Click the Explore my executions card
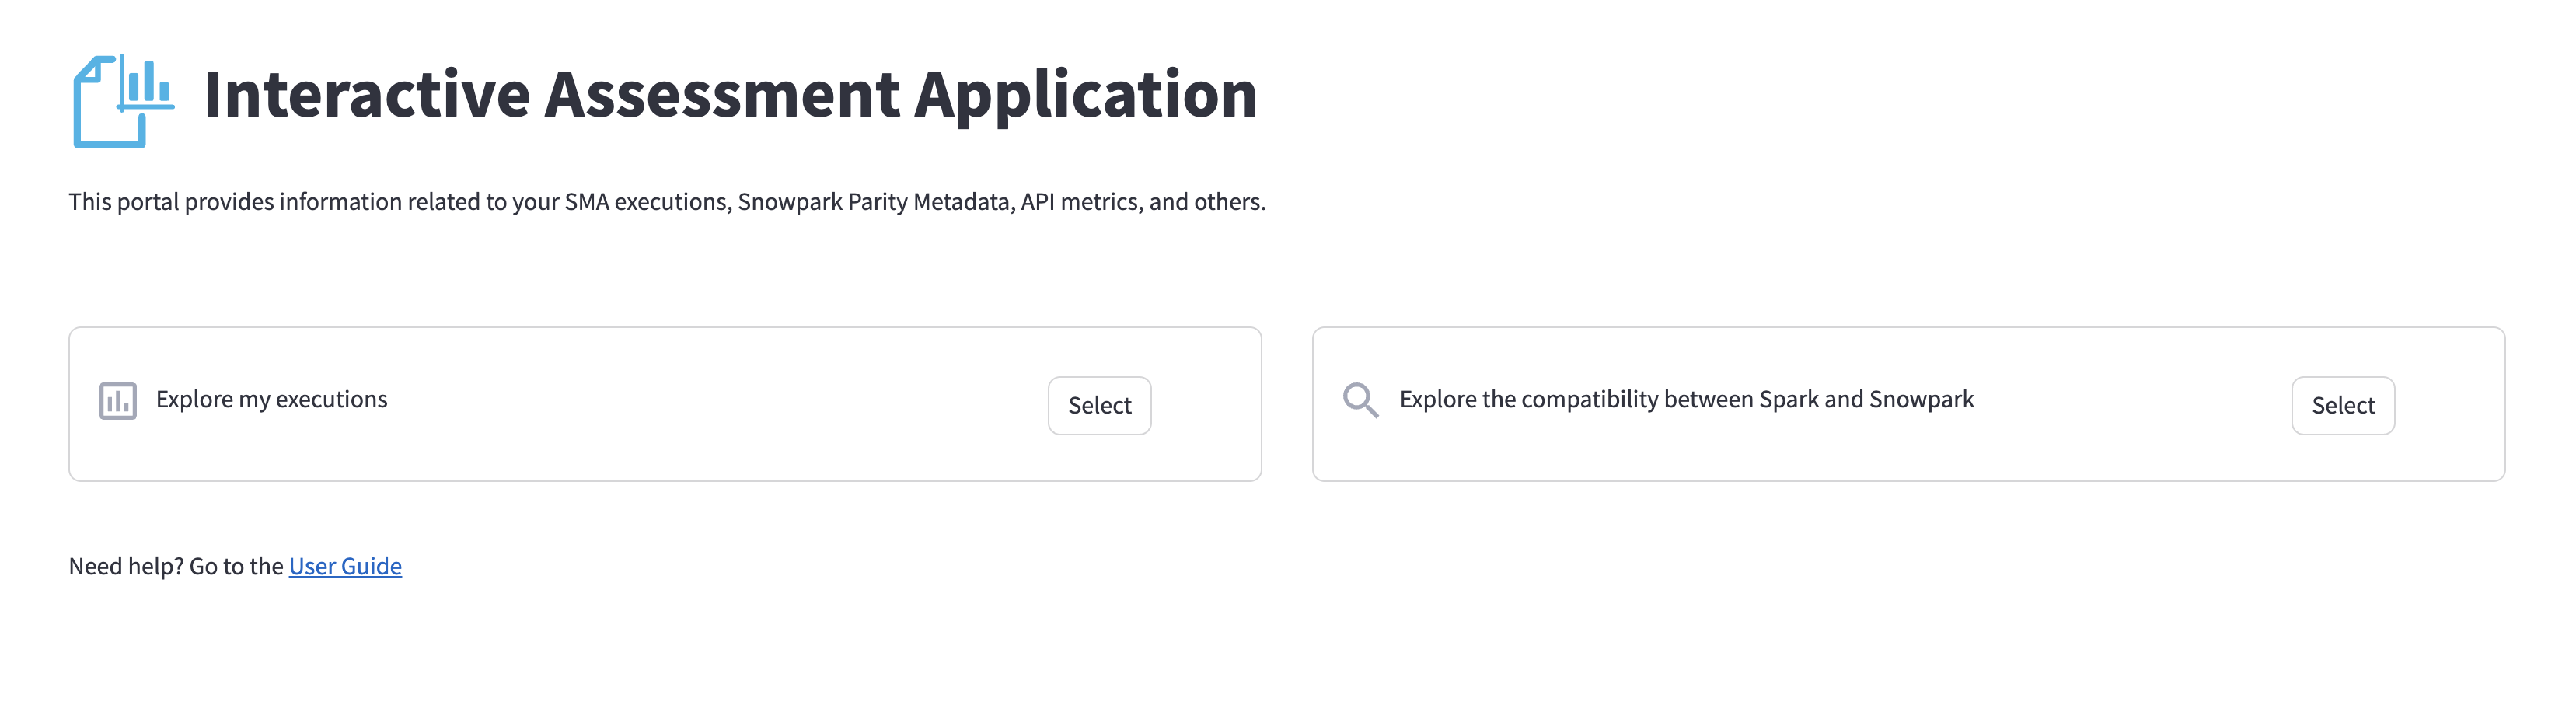Viewport: 2576px width, 712px height. [x=665, y=405]
